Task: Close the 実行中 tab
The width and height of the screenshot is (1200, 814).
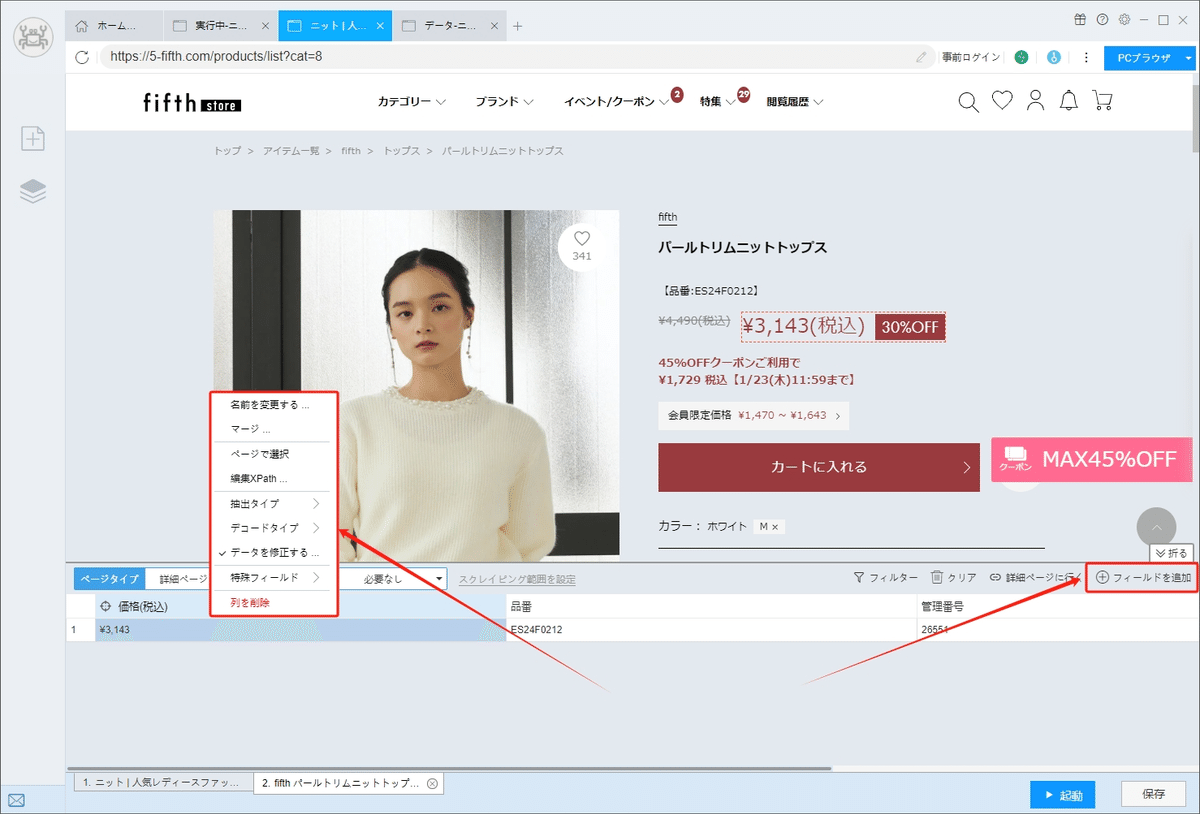Action: click(x=265, y=26)
